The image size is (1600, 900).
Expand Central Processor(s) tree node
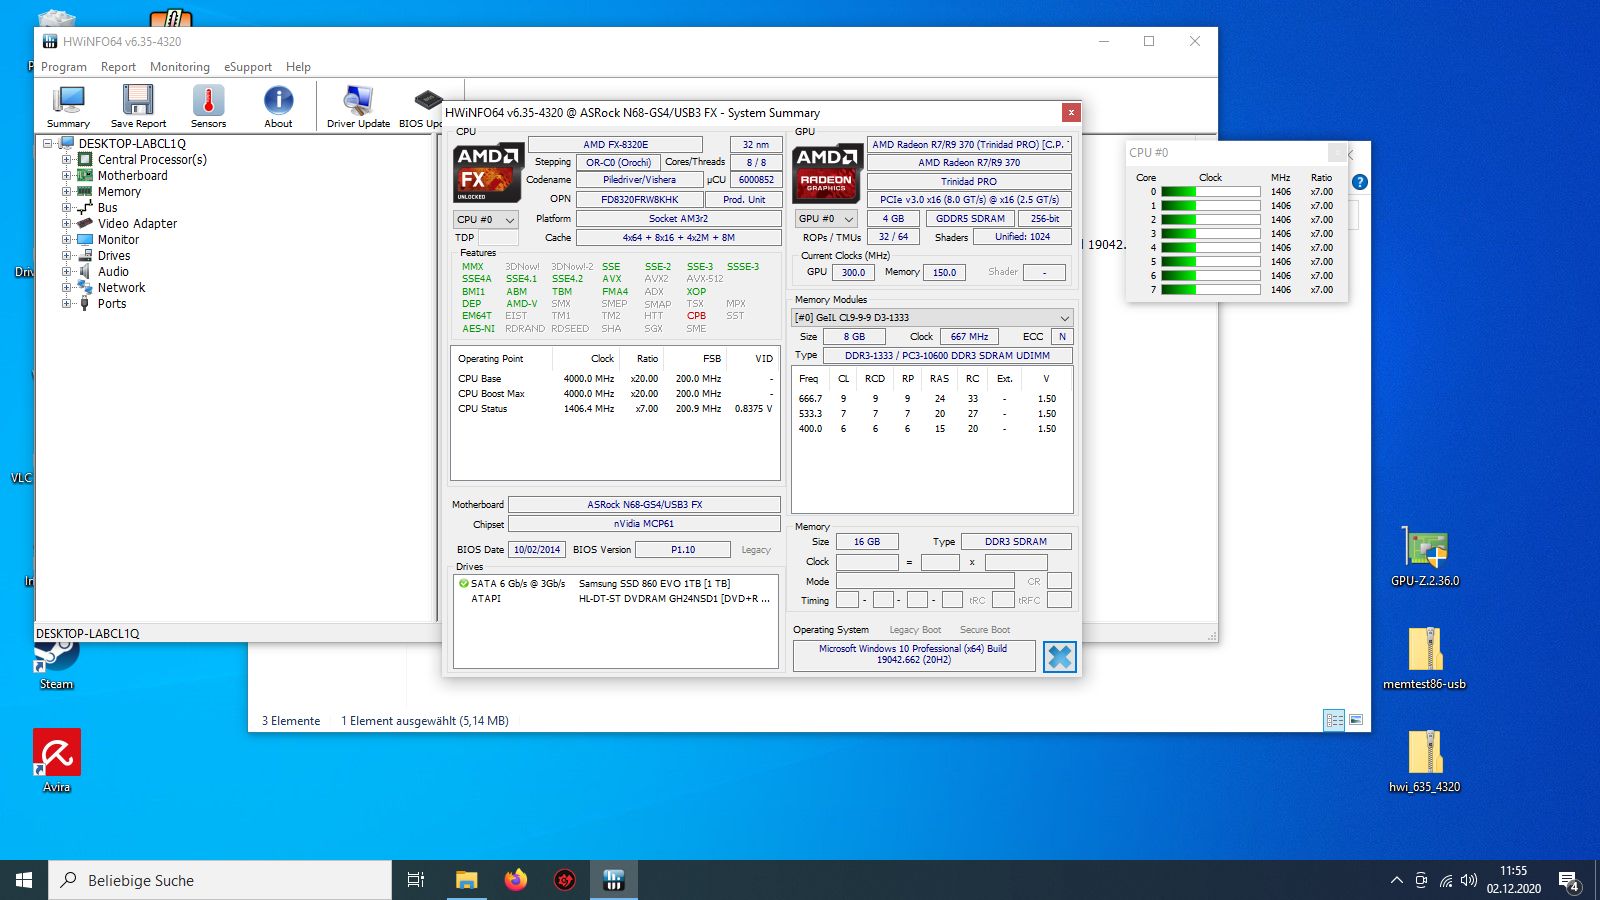tap(67, 160)
